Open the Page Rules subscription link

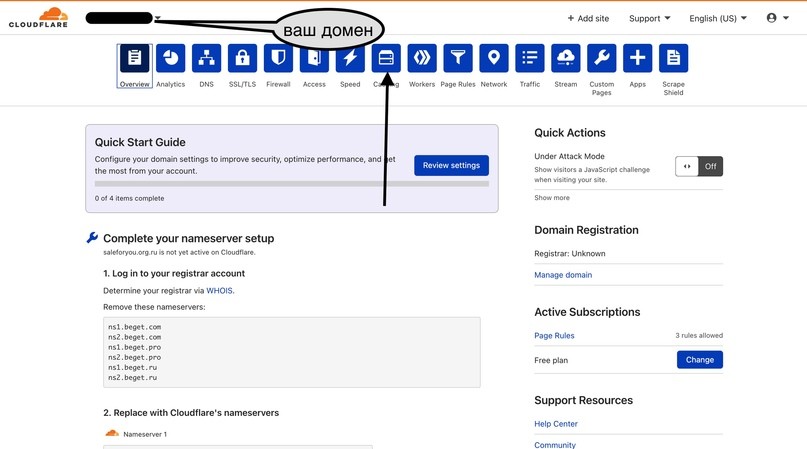click(x=554, y=335)
